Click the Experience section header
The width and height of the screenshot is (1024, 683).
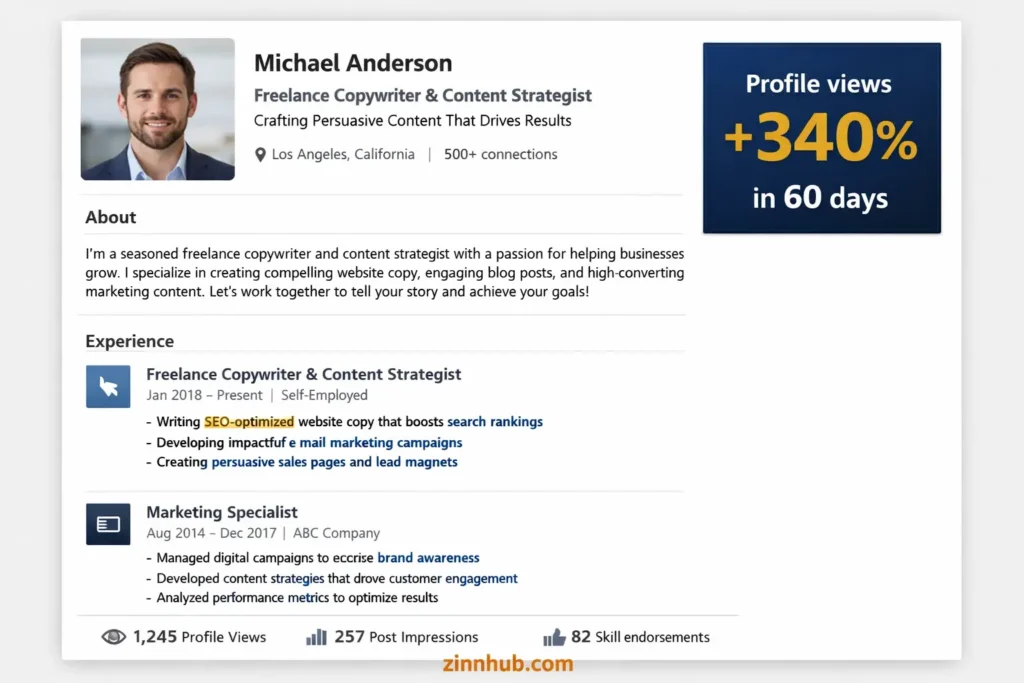(x=129, y=341)
